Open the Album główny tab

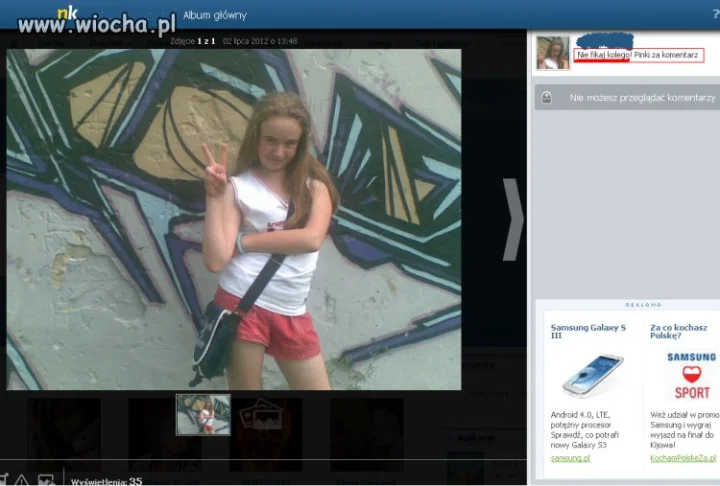coord(215,15)
